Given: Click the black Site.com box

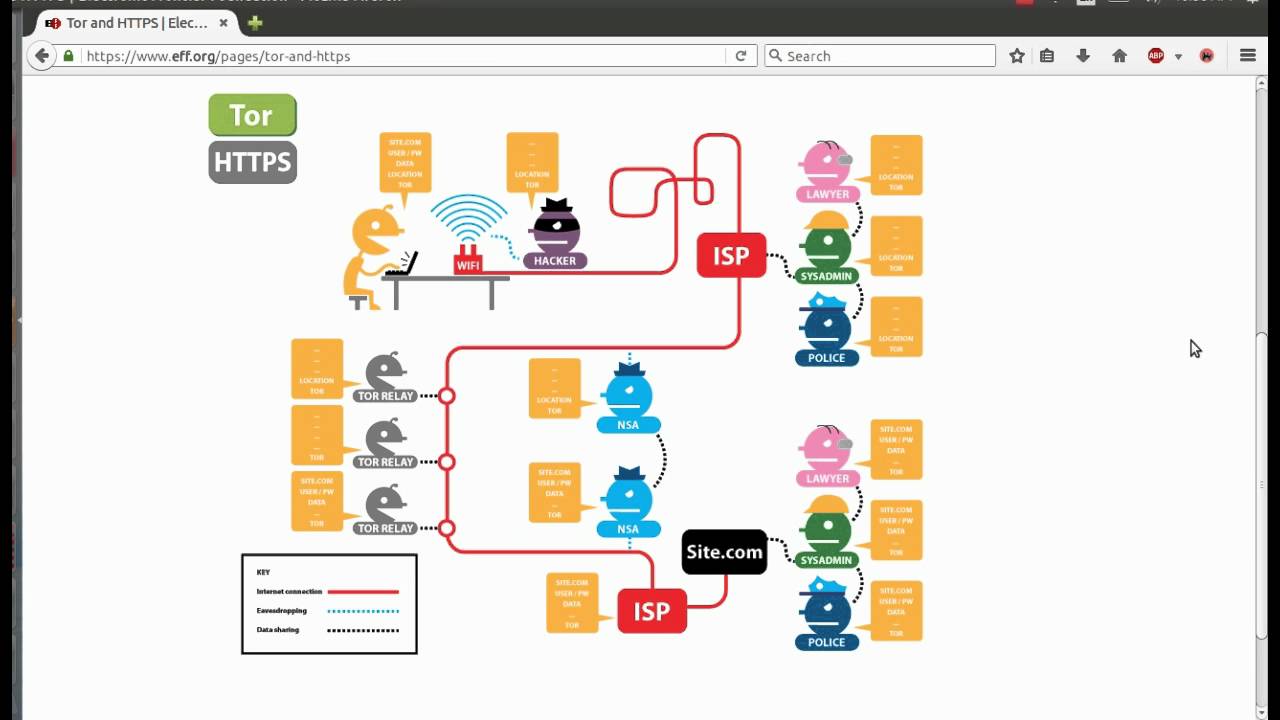Looking at the screenshot, I should pyautogui.click(x=724, y=552).
